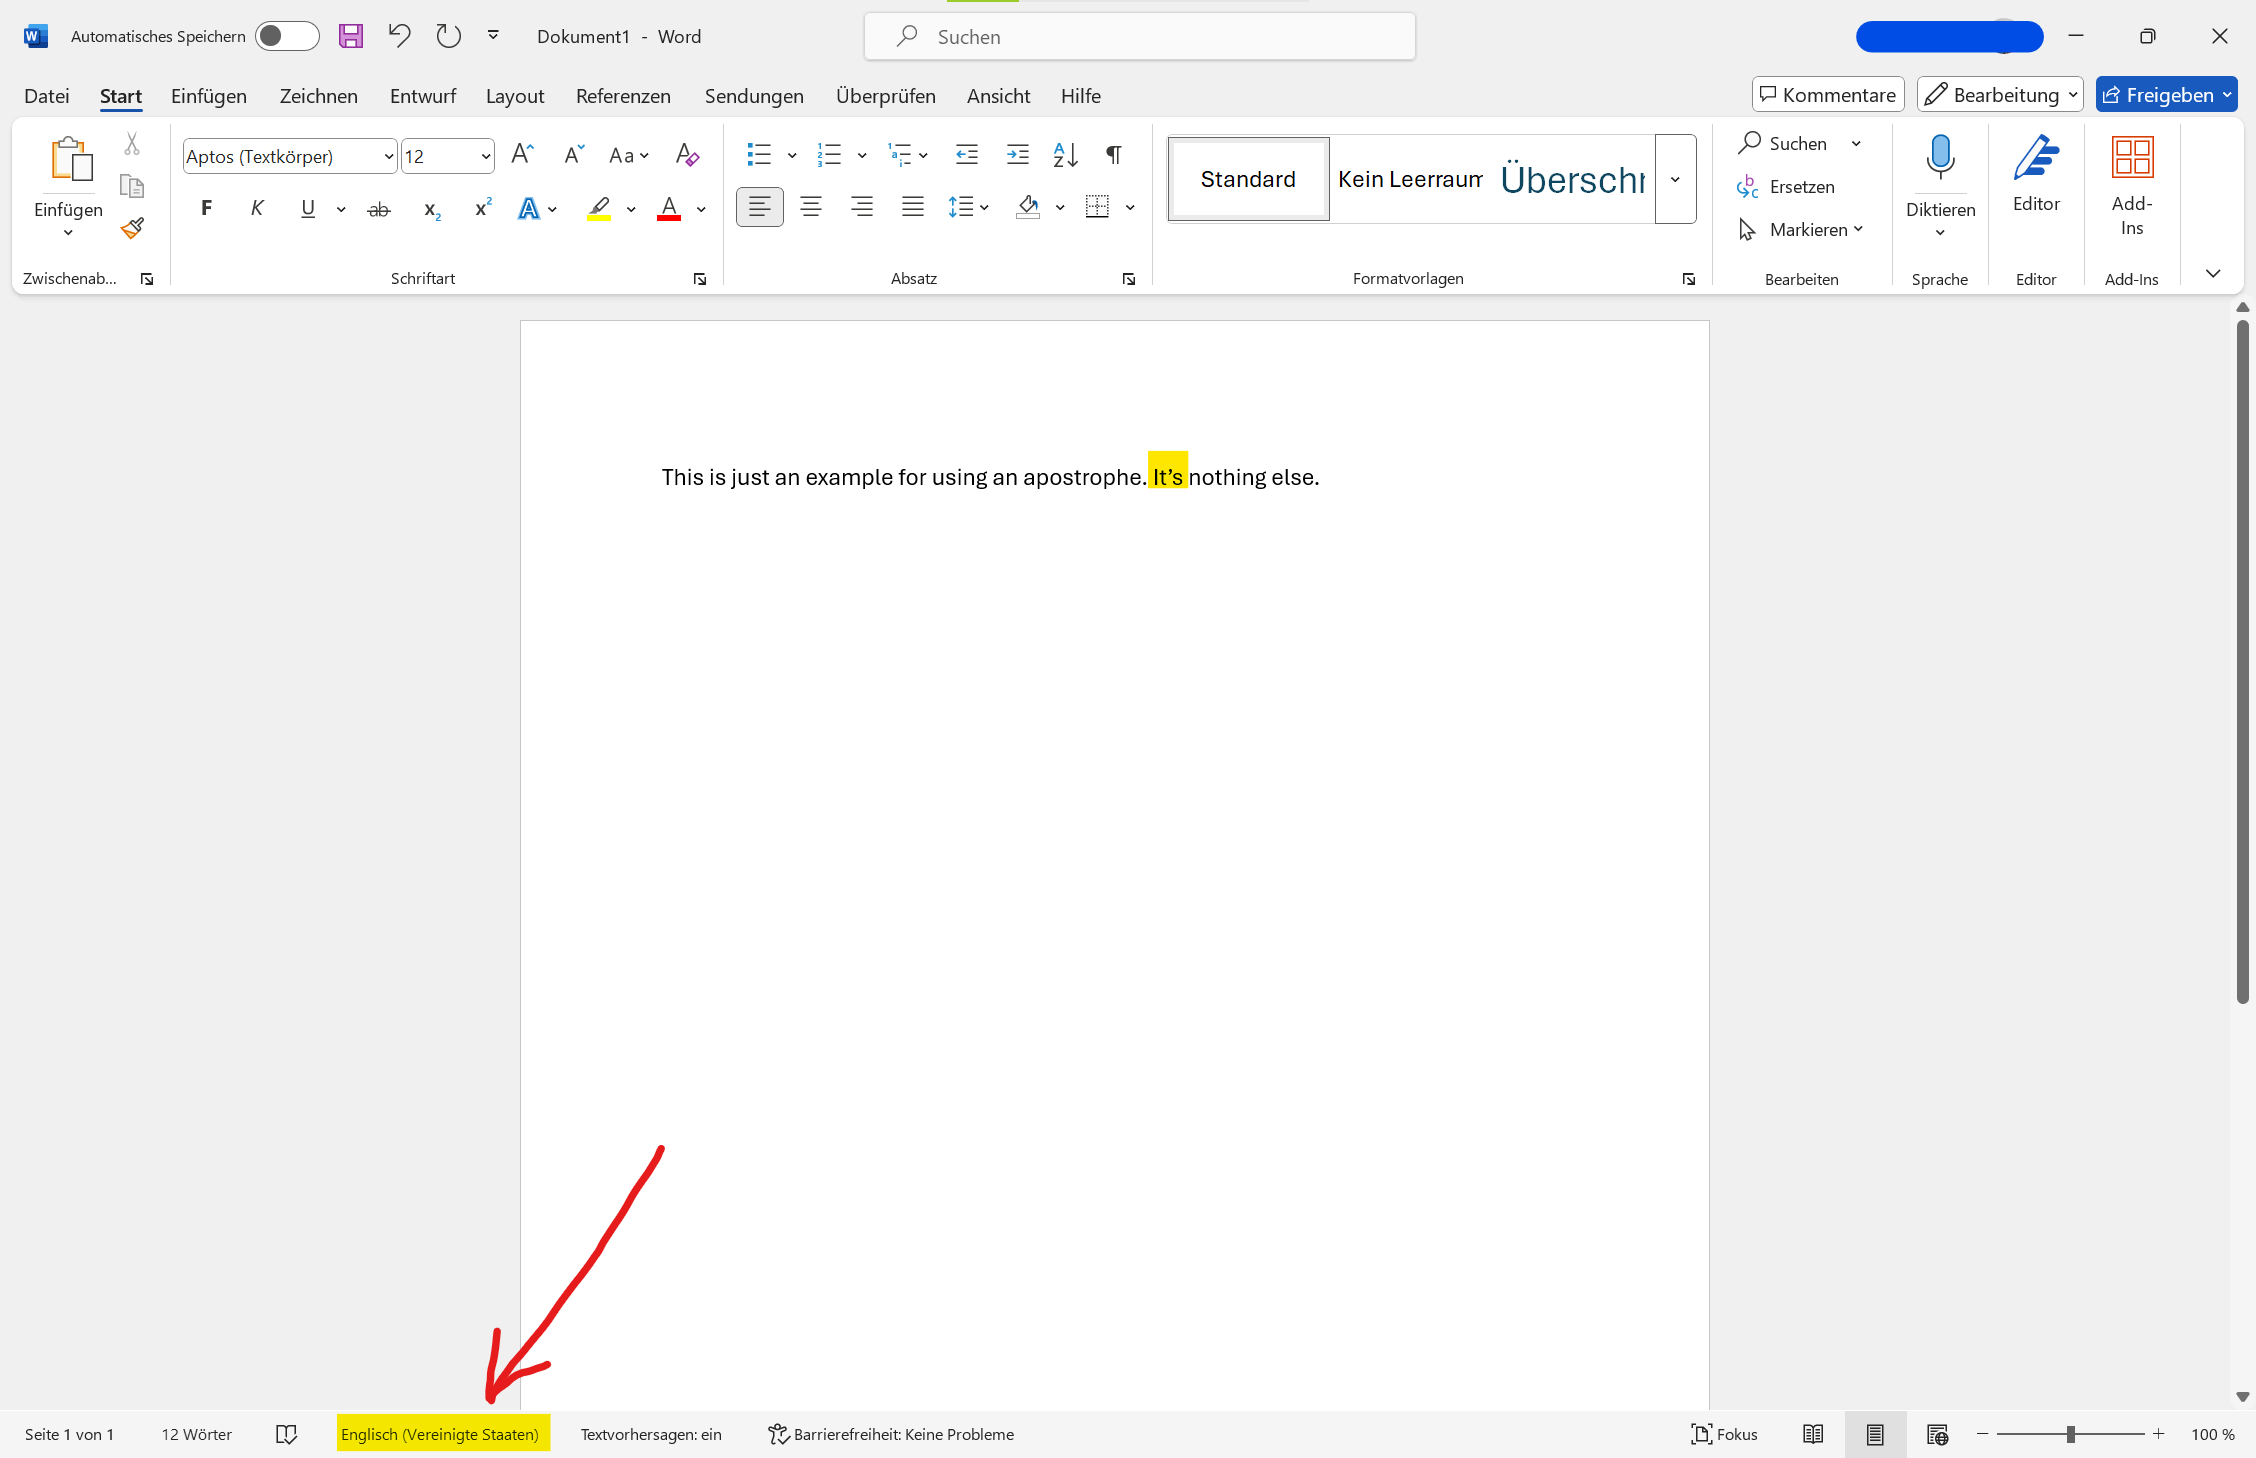Toggle bold formatting button

[x=206, y=208]
